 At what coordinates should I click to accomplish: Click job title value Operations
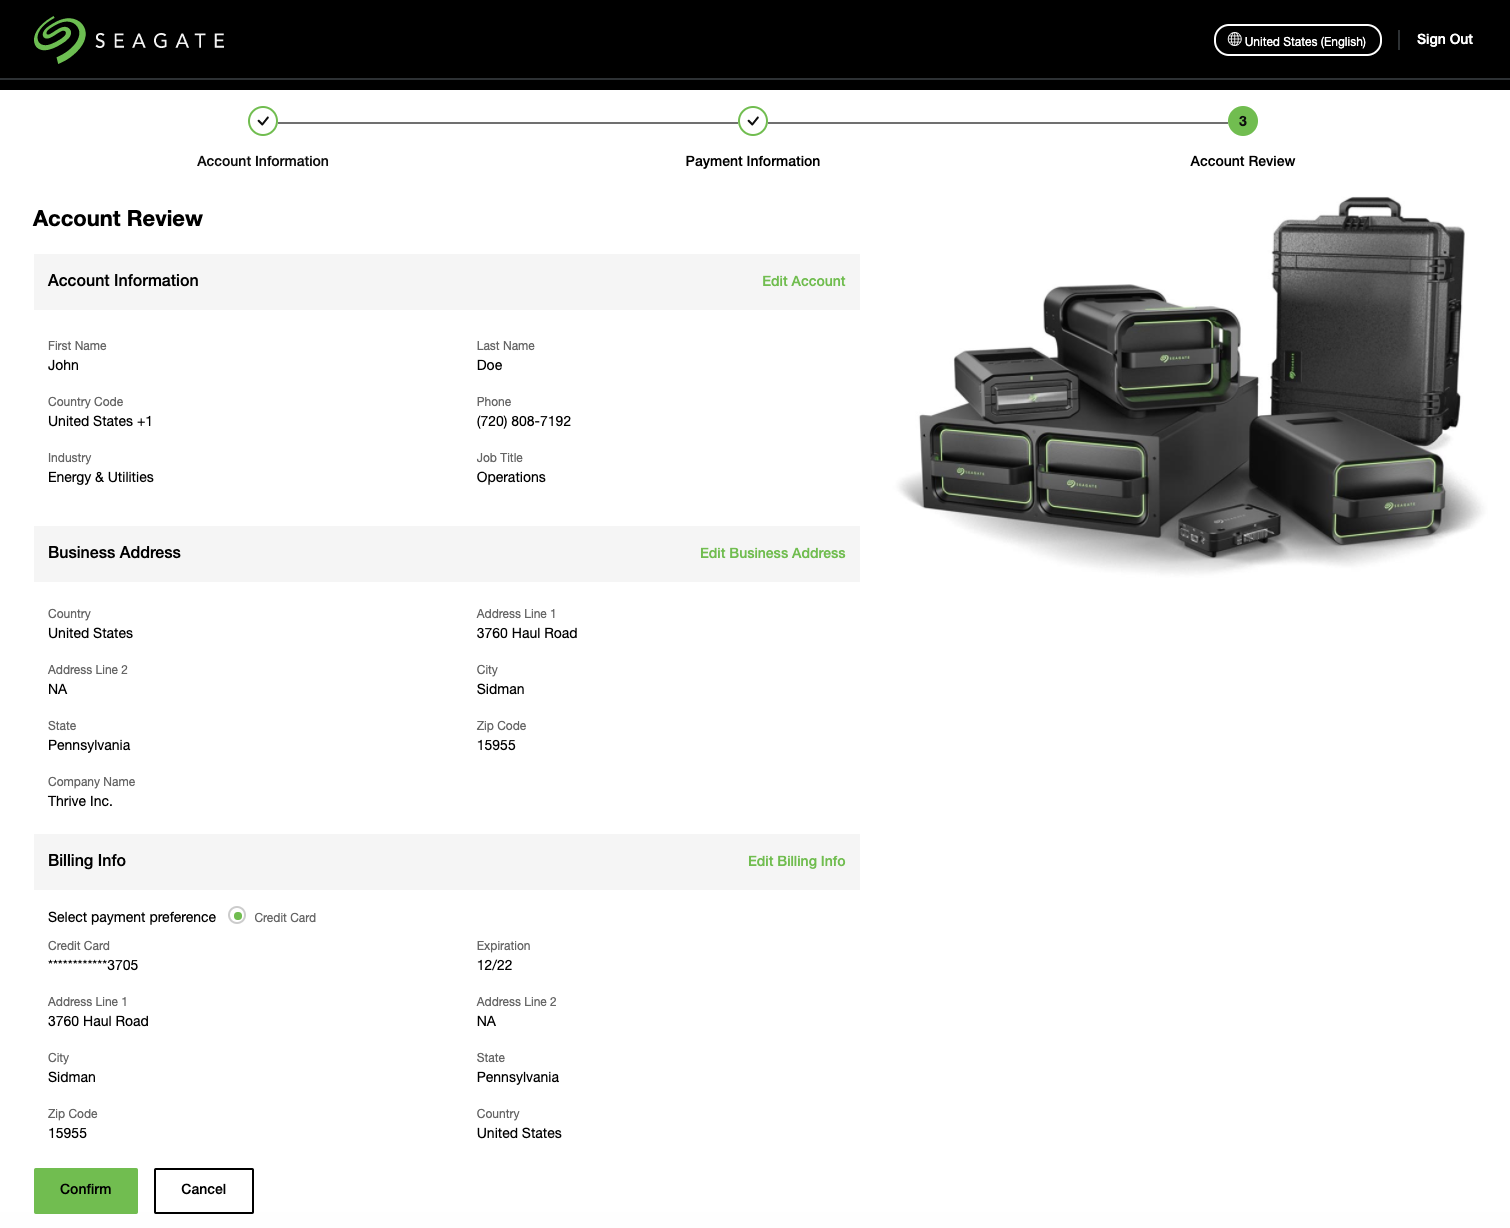point(511,477)
